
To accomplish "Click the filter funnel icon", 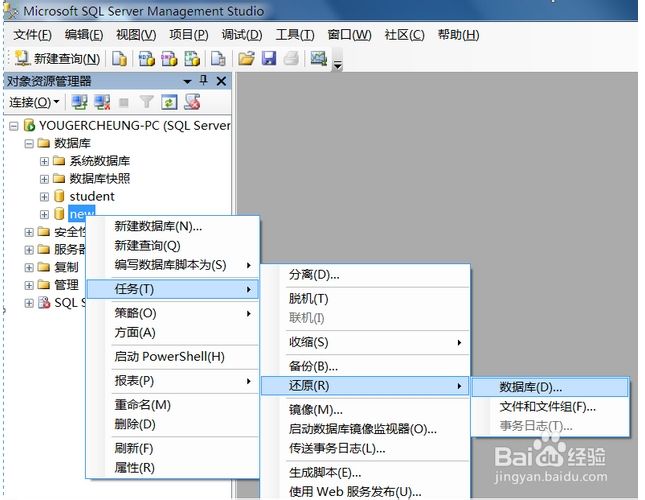I will click(146, 102).
